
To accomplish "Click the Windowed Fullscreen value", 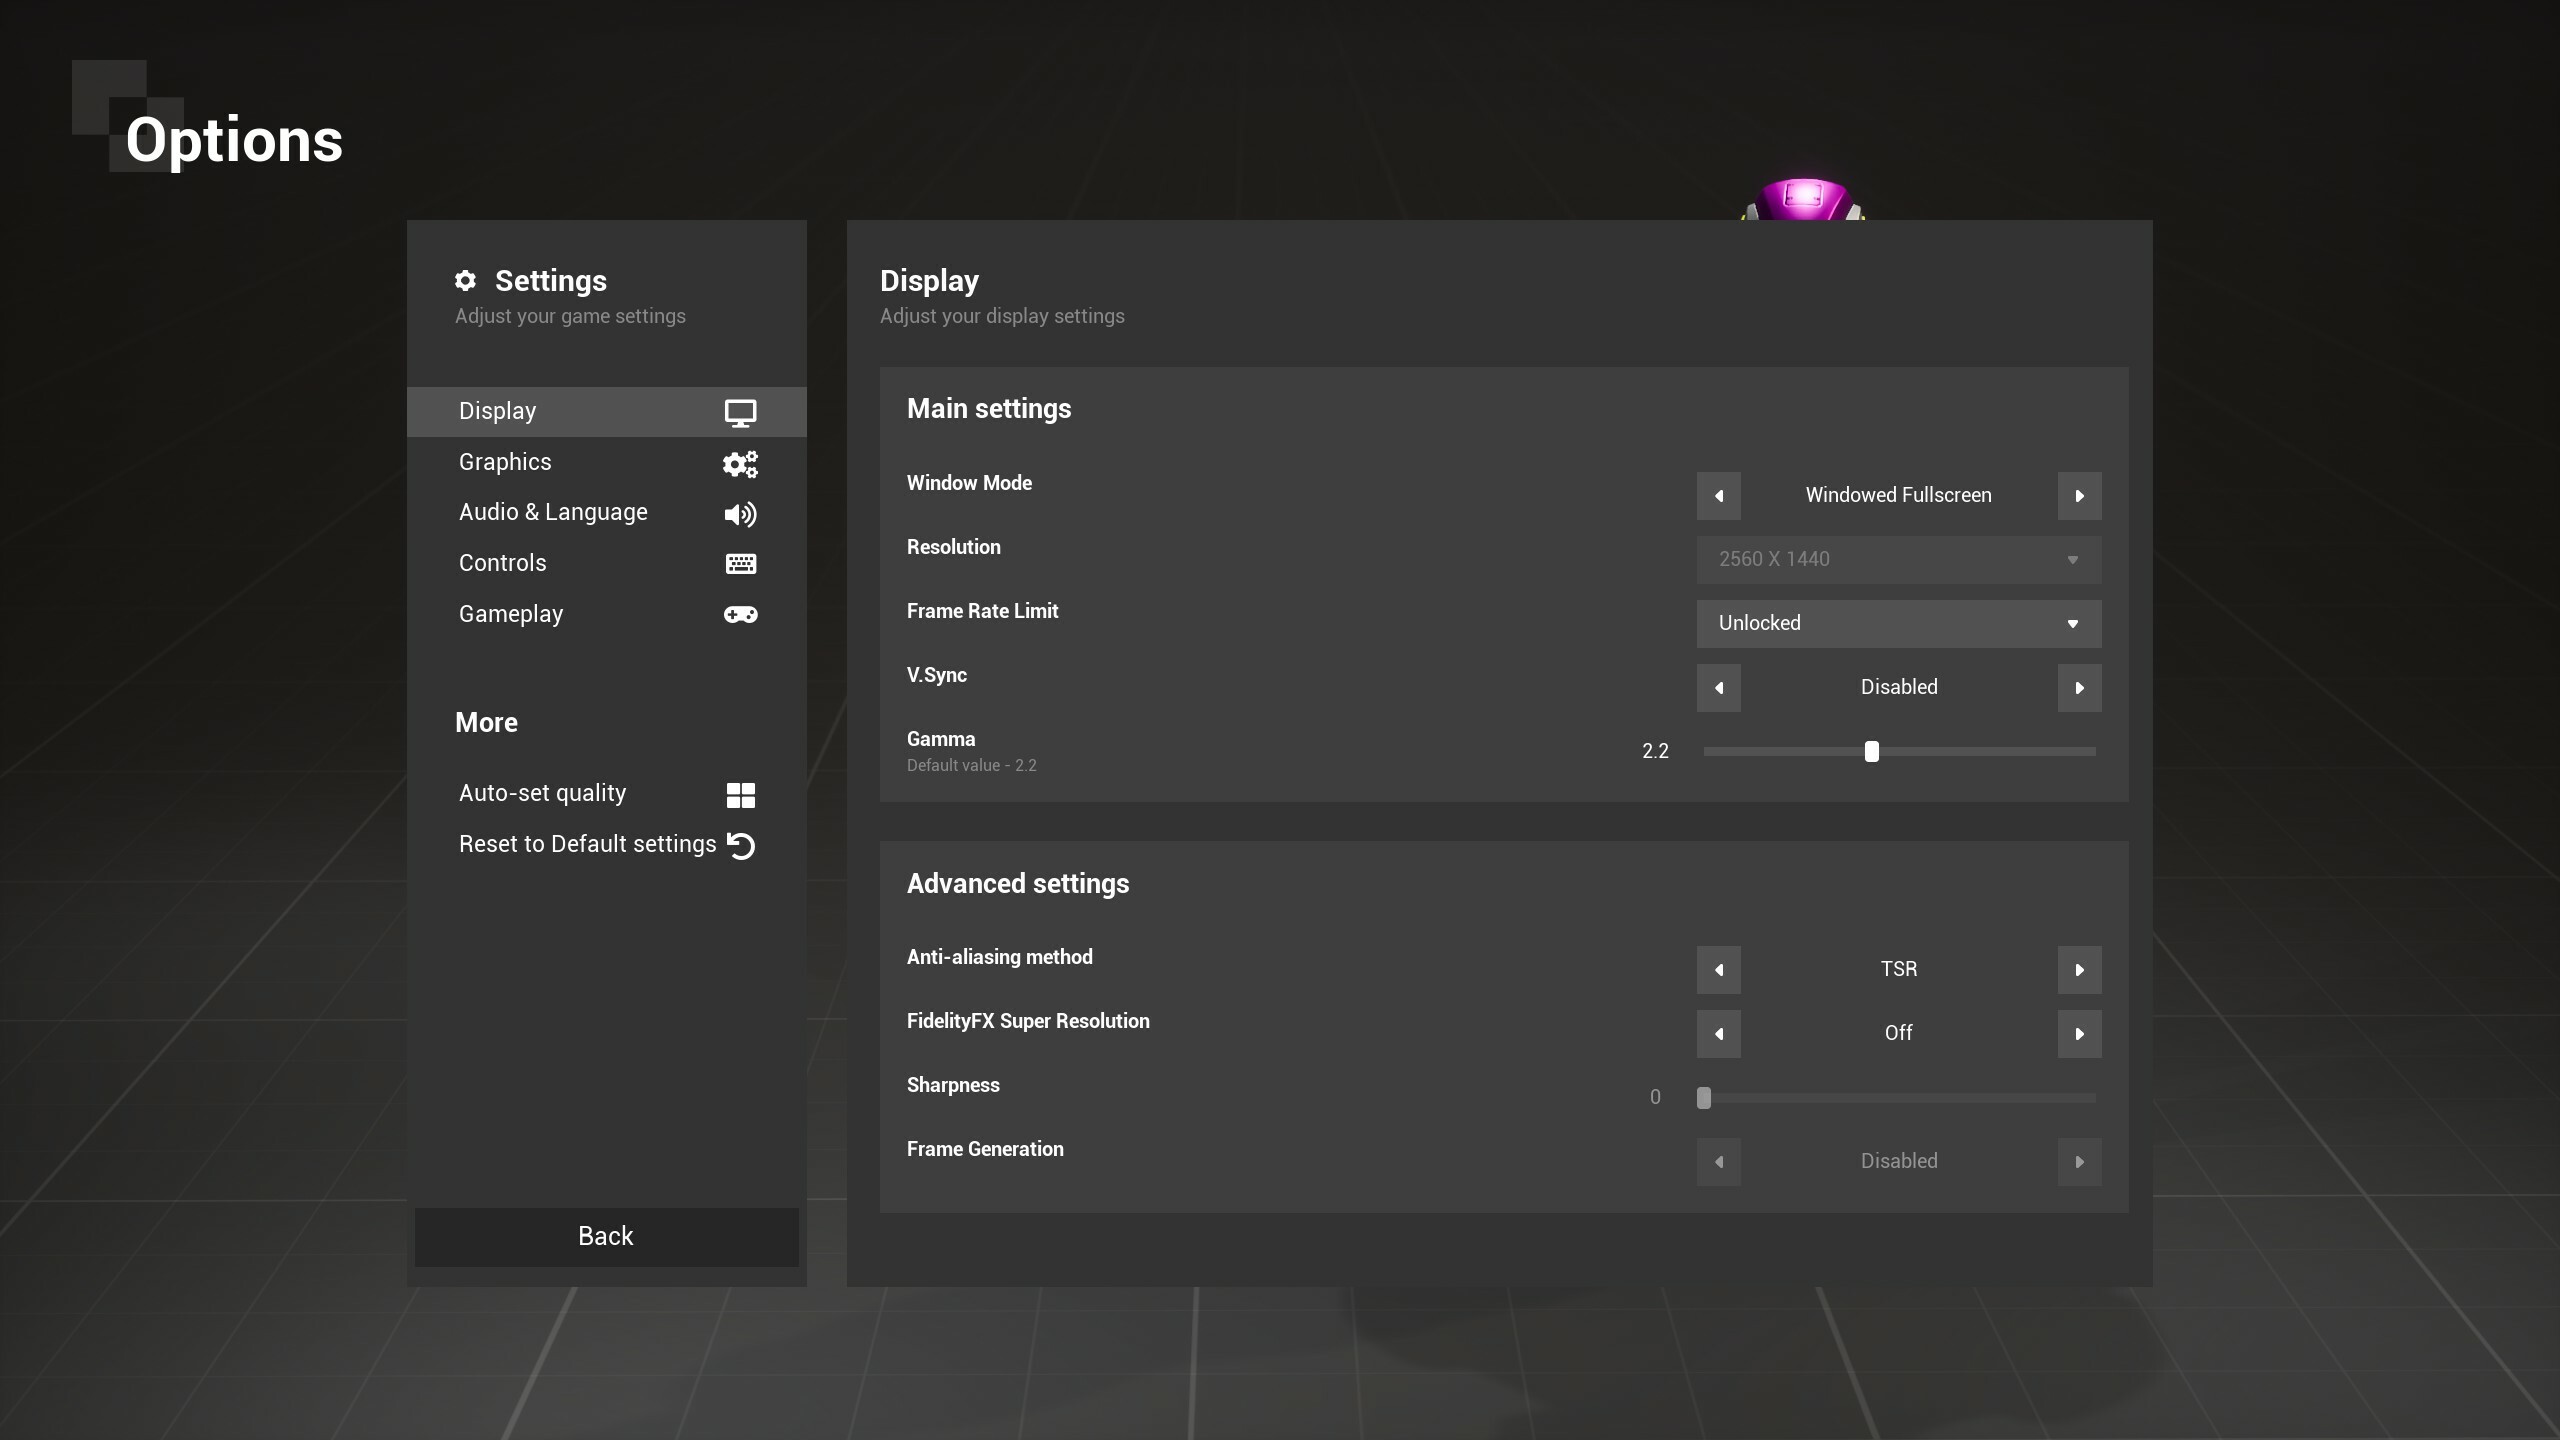I will point(1898,495).
